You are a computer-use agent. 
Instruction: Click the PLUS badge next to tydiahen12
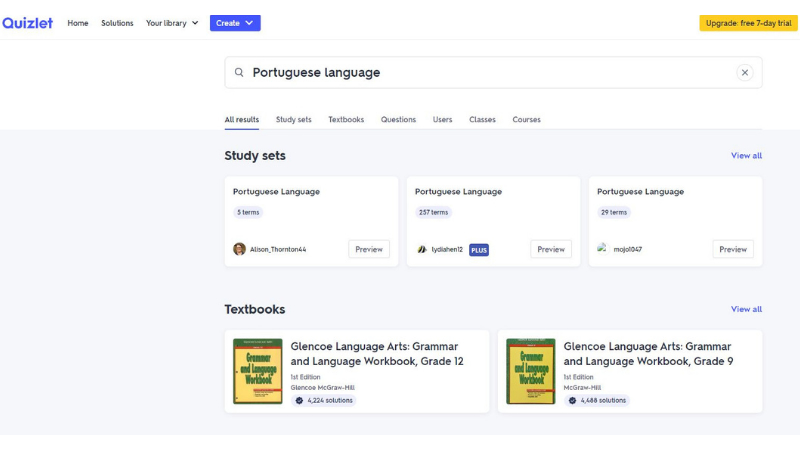pos(479,250)
